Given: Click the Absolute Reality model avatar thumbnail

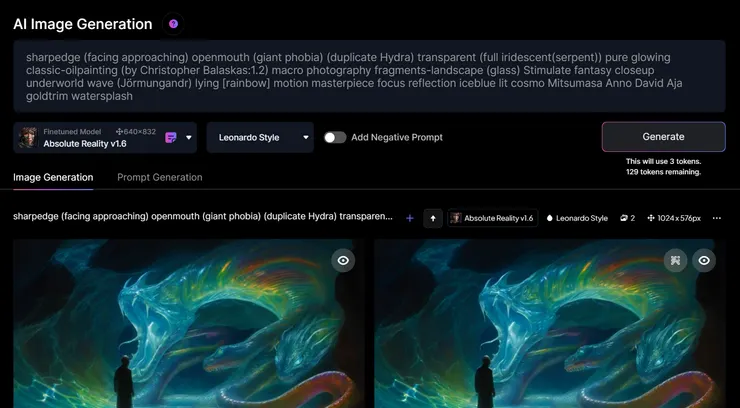Looking at the screenshot, I should 28,138.
